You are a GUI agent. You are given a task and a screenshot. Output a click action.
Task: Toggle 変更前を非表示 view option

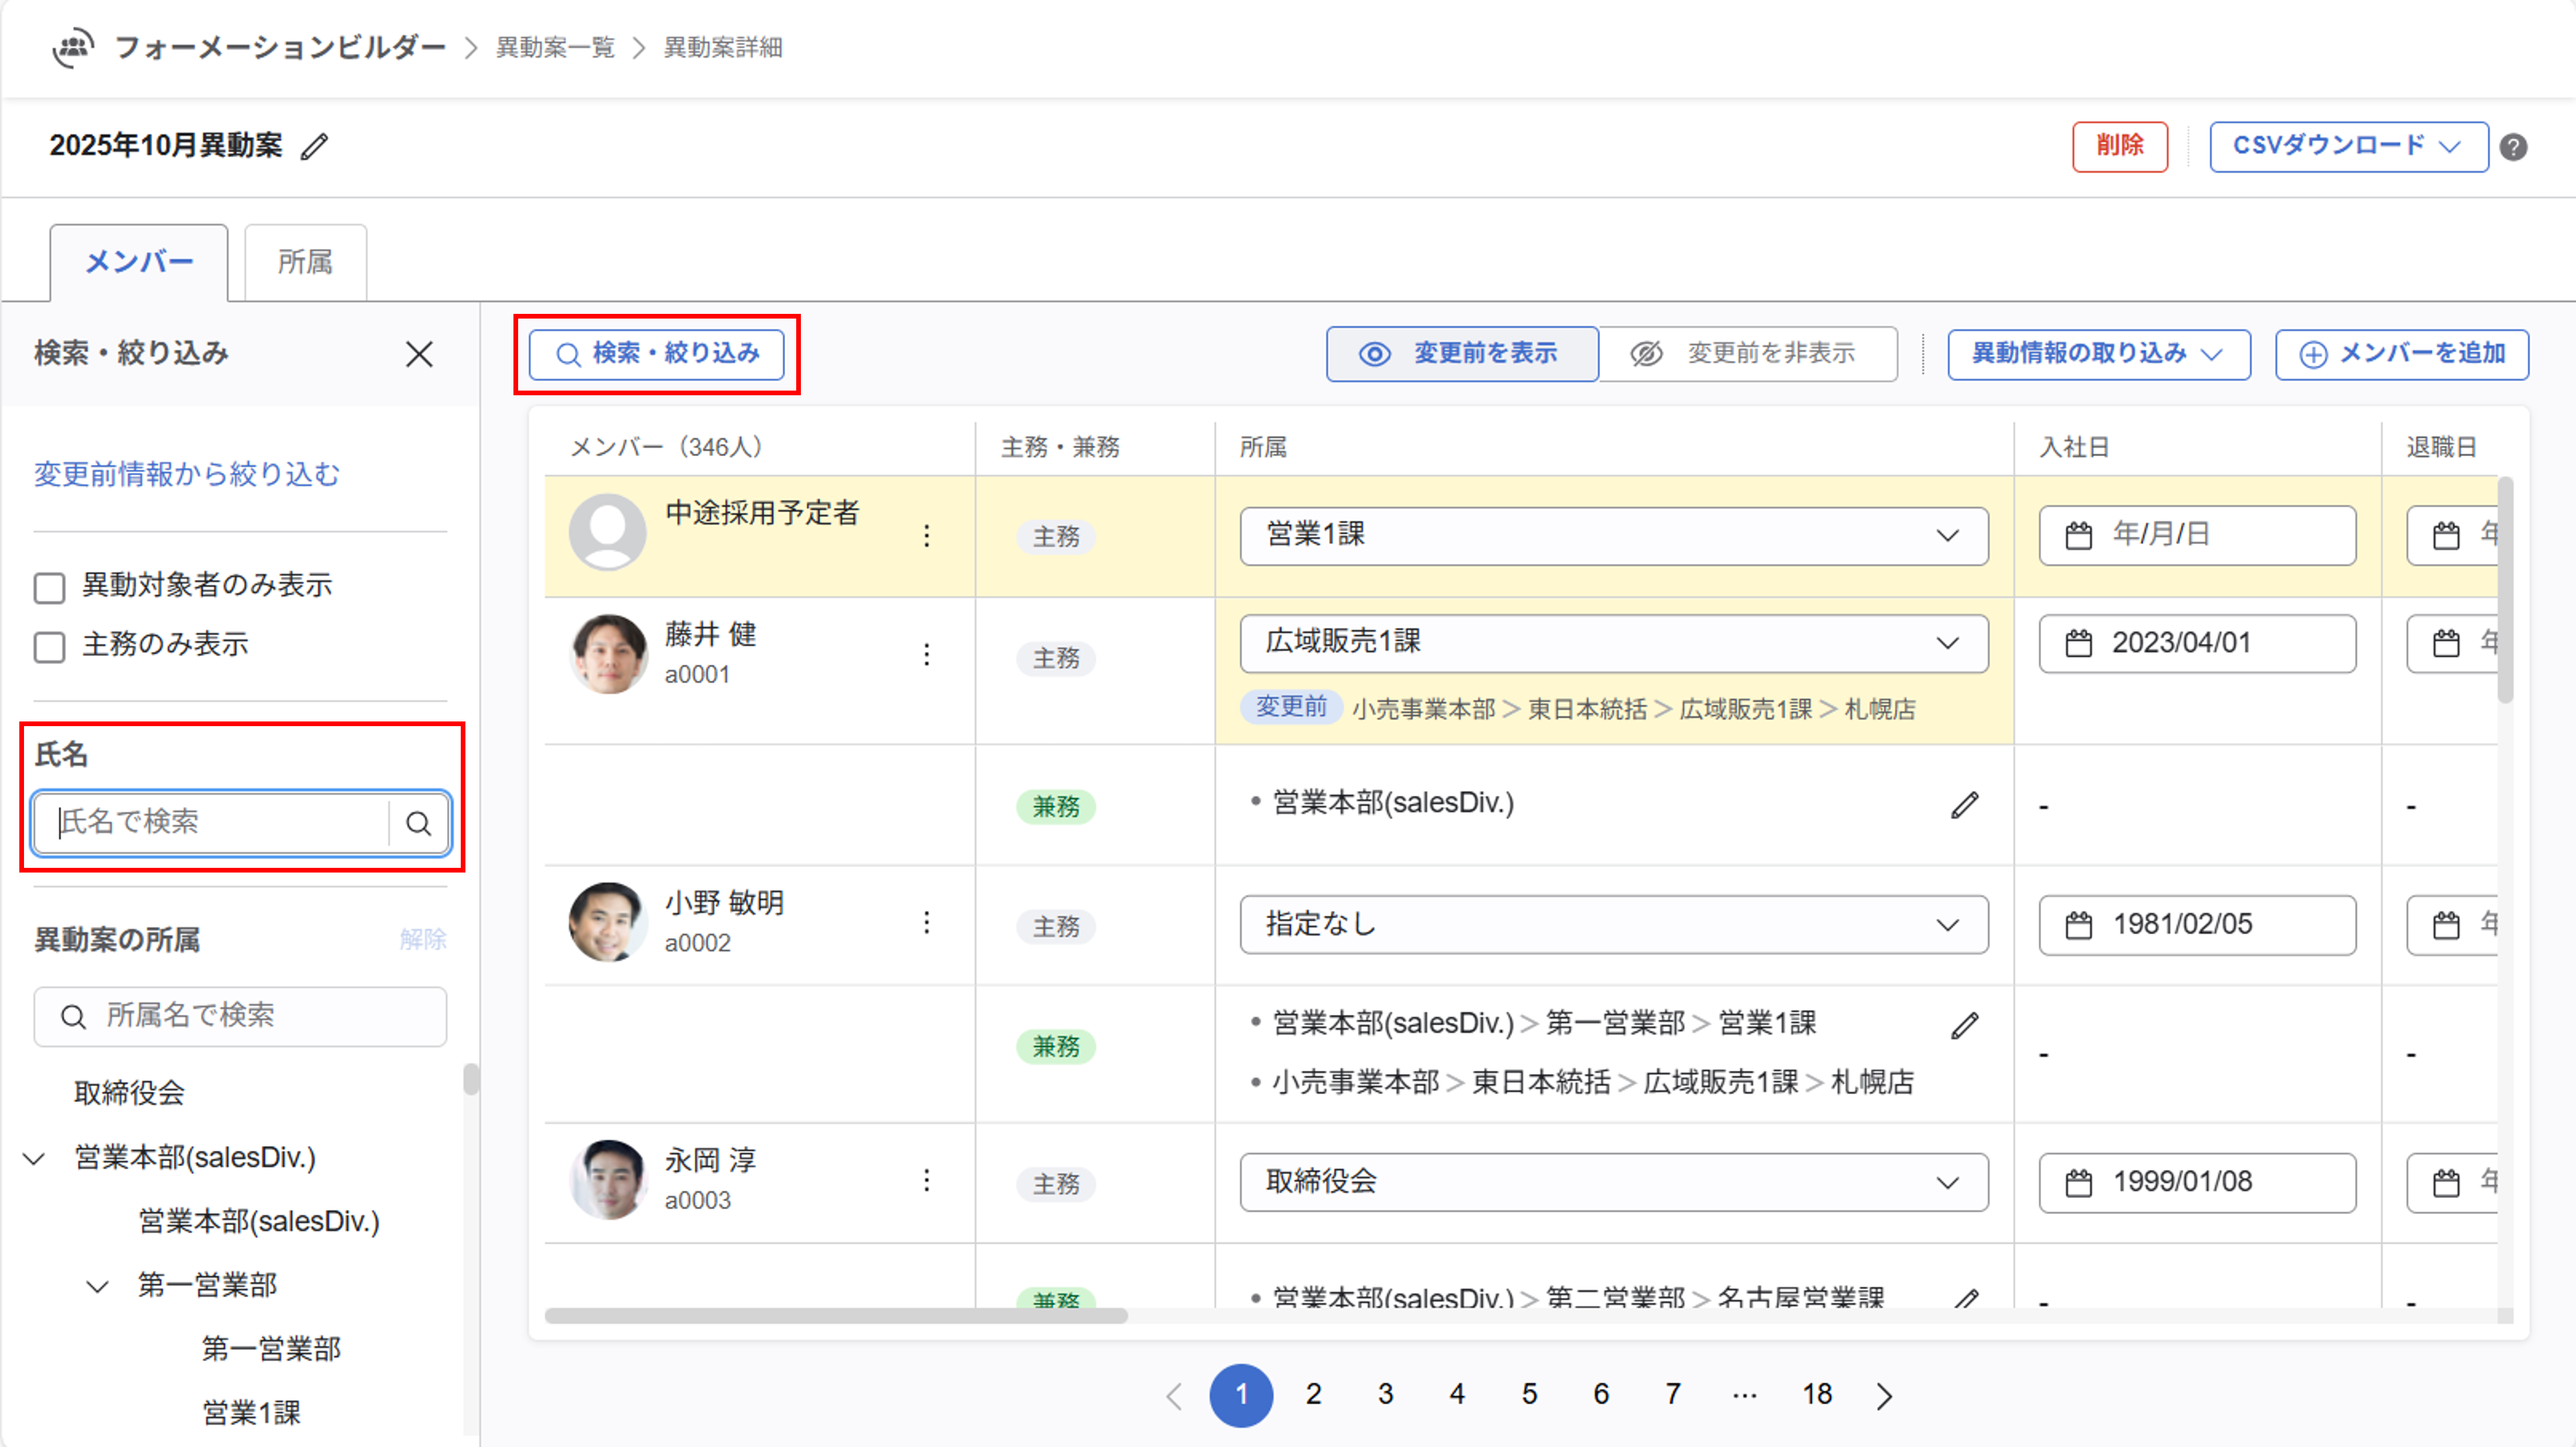pyautogui.click(x=1747, y=354)
